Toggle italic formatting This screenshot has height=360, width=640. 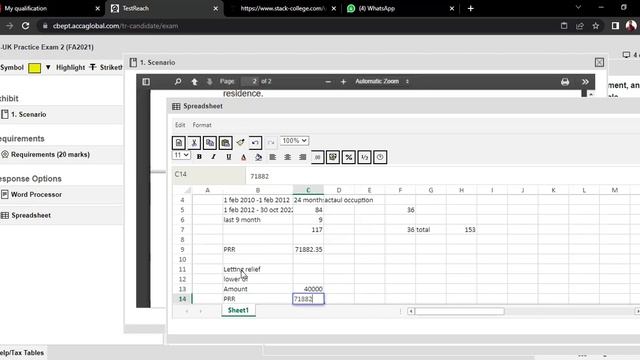coord(213,157)
